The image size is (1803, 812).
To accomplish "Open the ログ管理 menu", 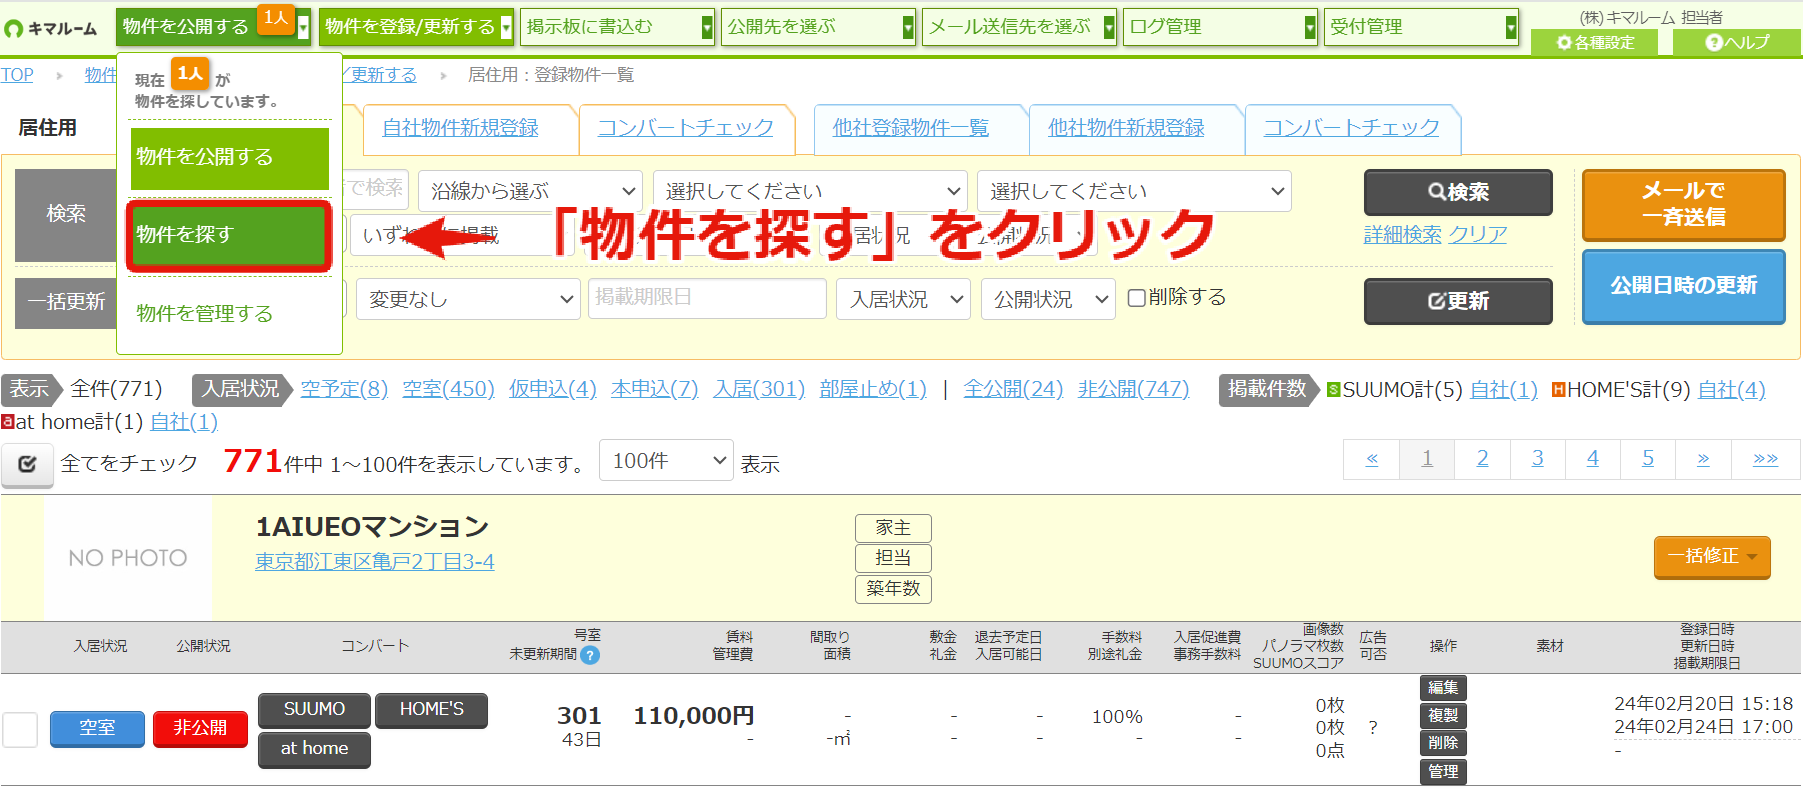I will click(1221, 27).
